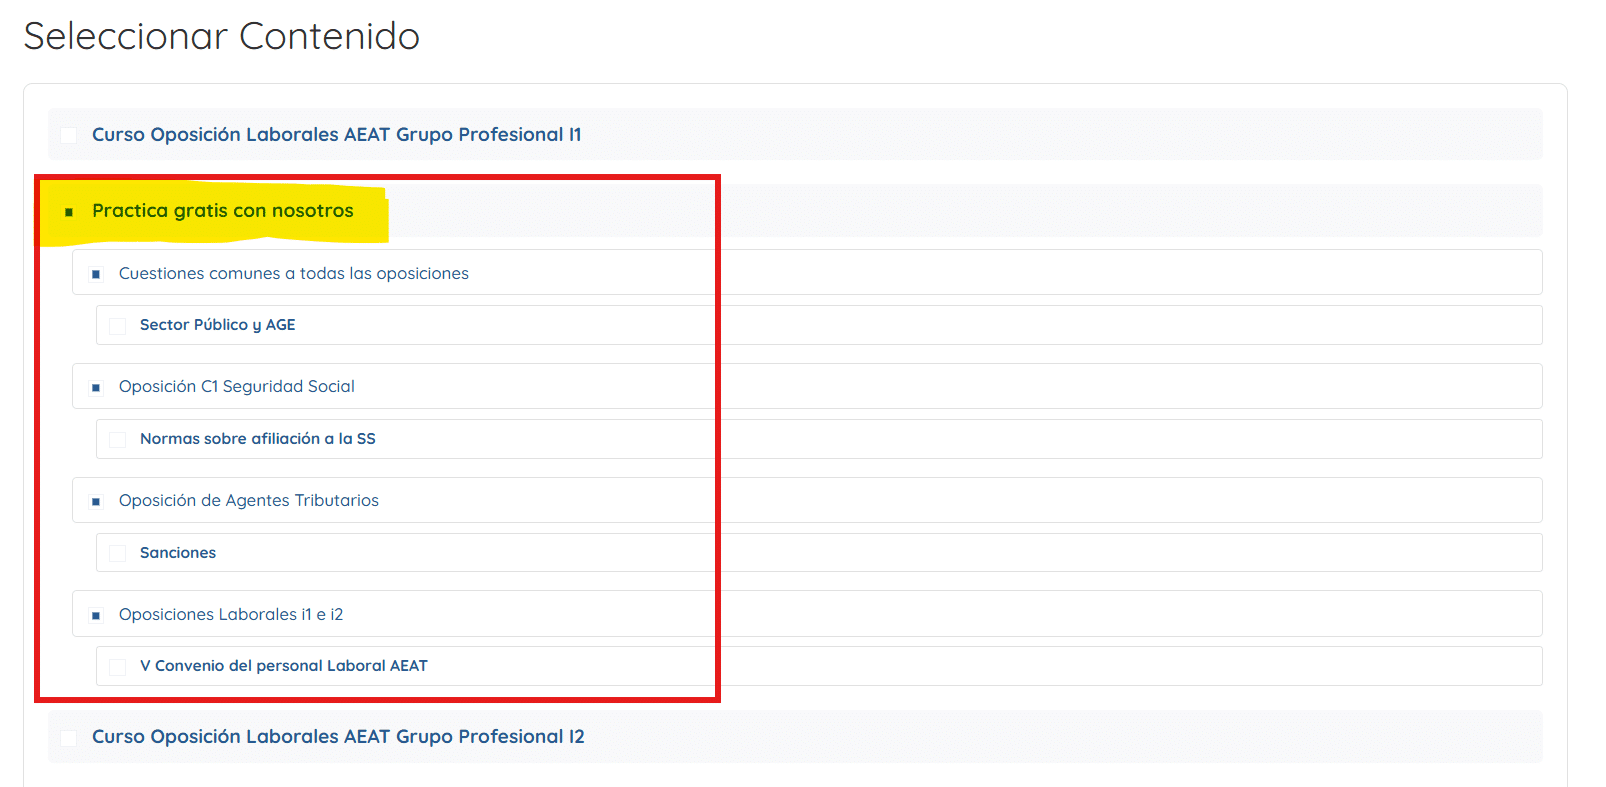The image size is (1606, 787).
Task: Select the Normas sobre afiliación a la SS text
Action: 257,439
